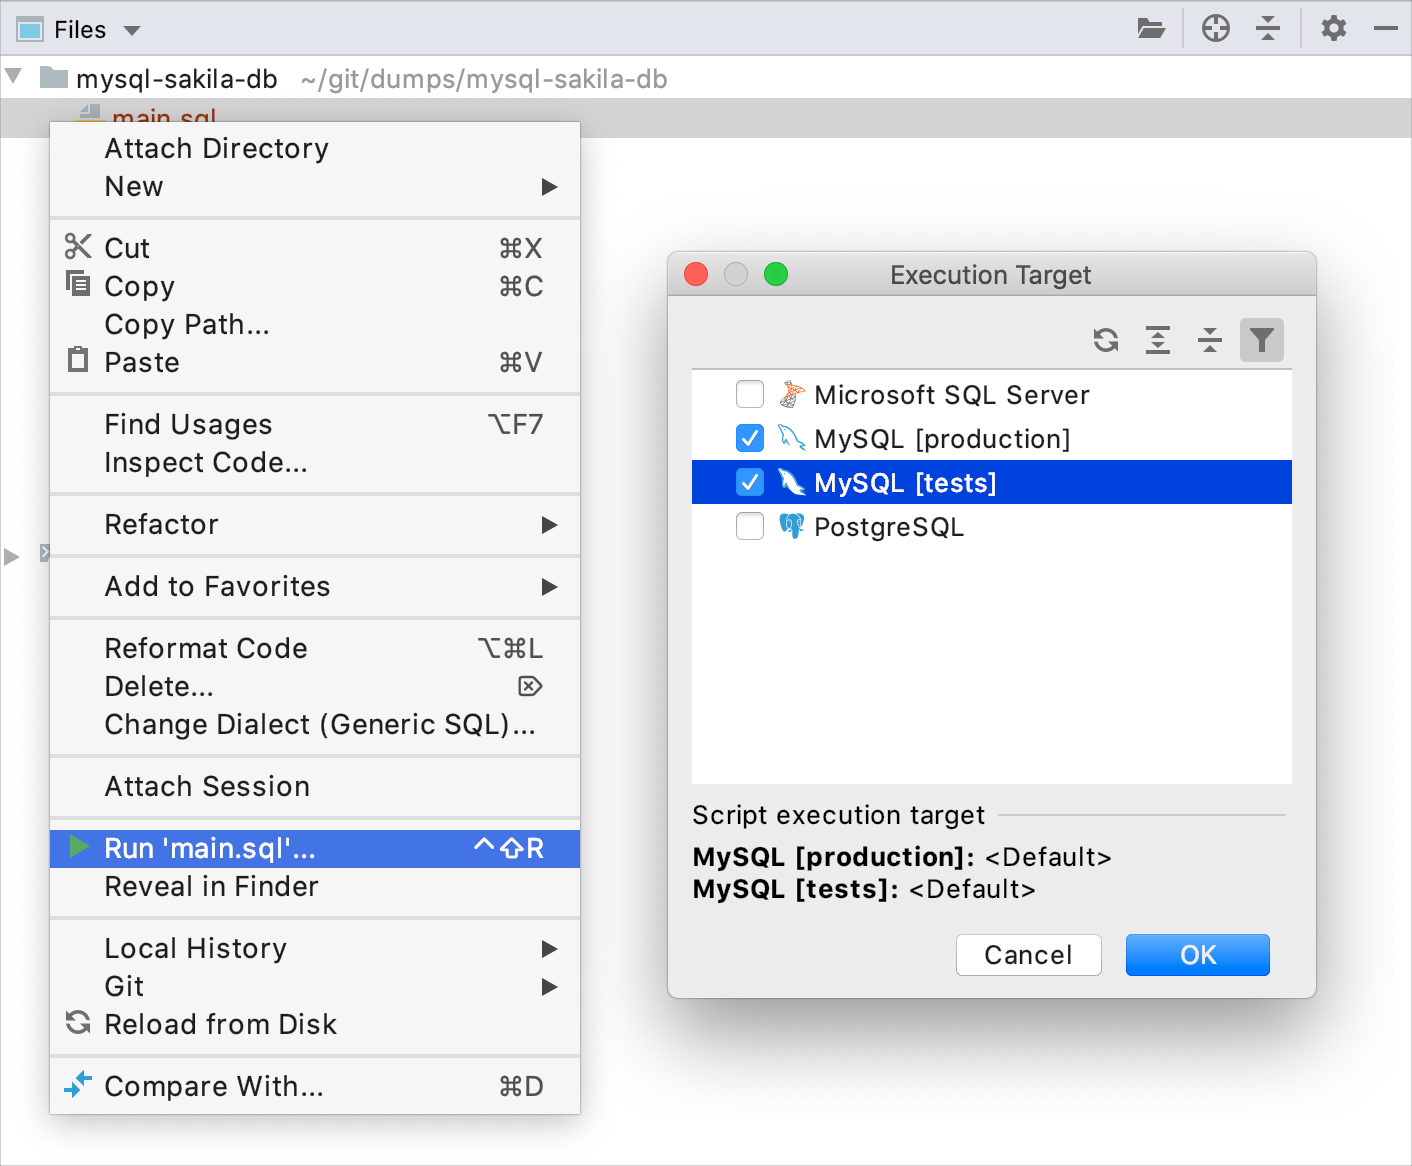The width and height of the screenshot is (1412, 1166).
Task: Click the Reload from Disk icon
Action: coord(78,1022)
